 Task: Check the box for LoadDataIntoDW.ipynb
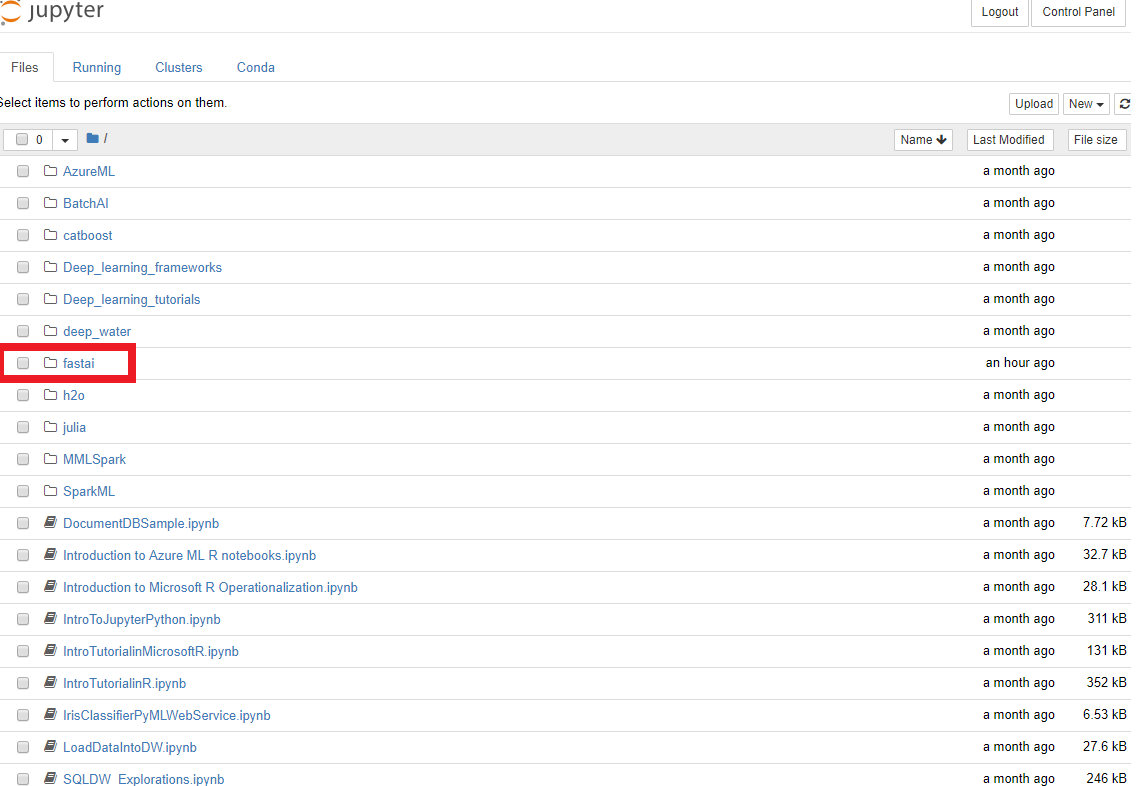[23, 747]
